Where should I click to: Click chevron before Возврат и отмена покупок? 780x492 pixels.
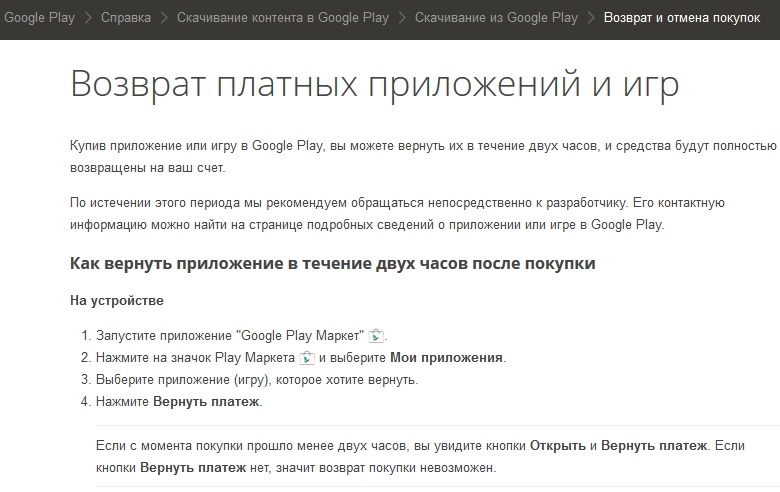(591, 18)
